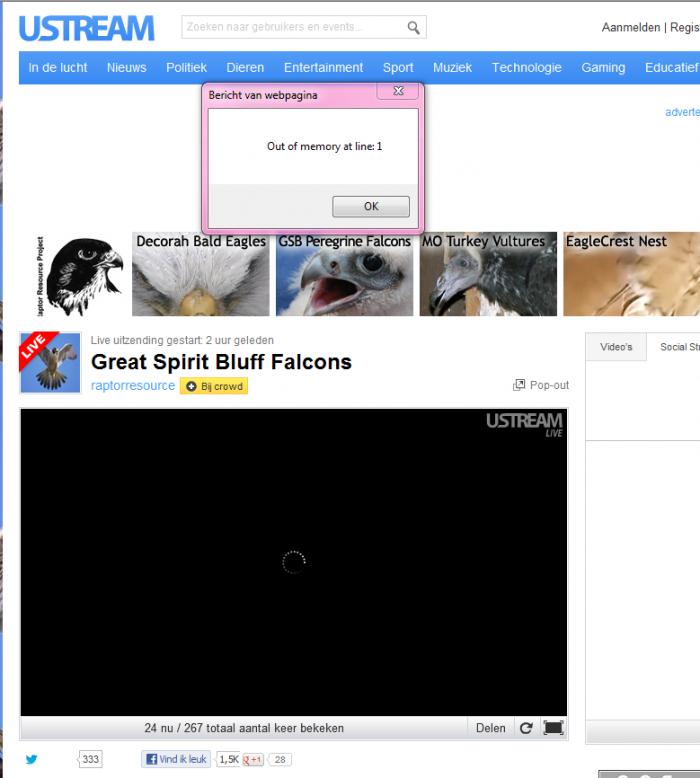
Task: Click the tweet count 333 bubble
Action: [90, 759]
